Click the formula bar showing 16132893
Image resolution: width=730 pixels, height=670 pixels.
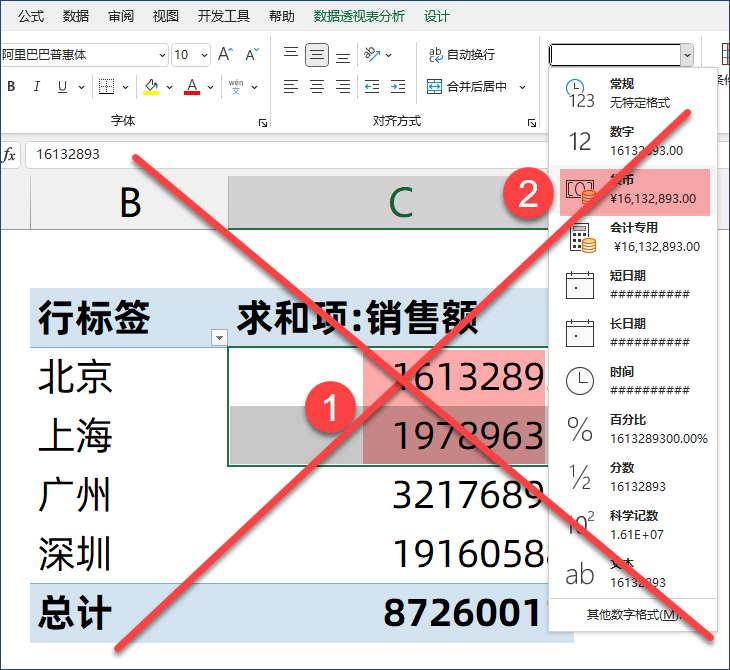click(x=280, y=154)
